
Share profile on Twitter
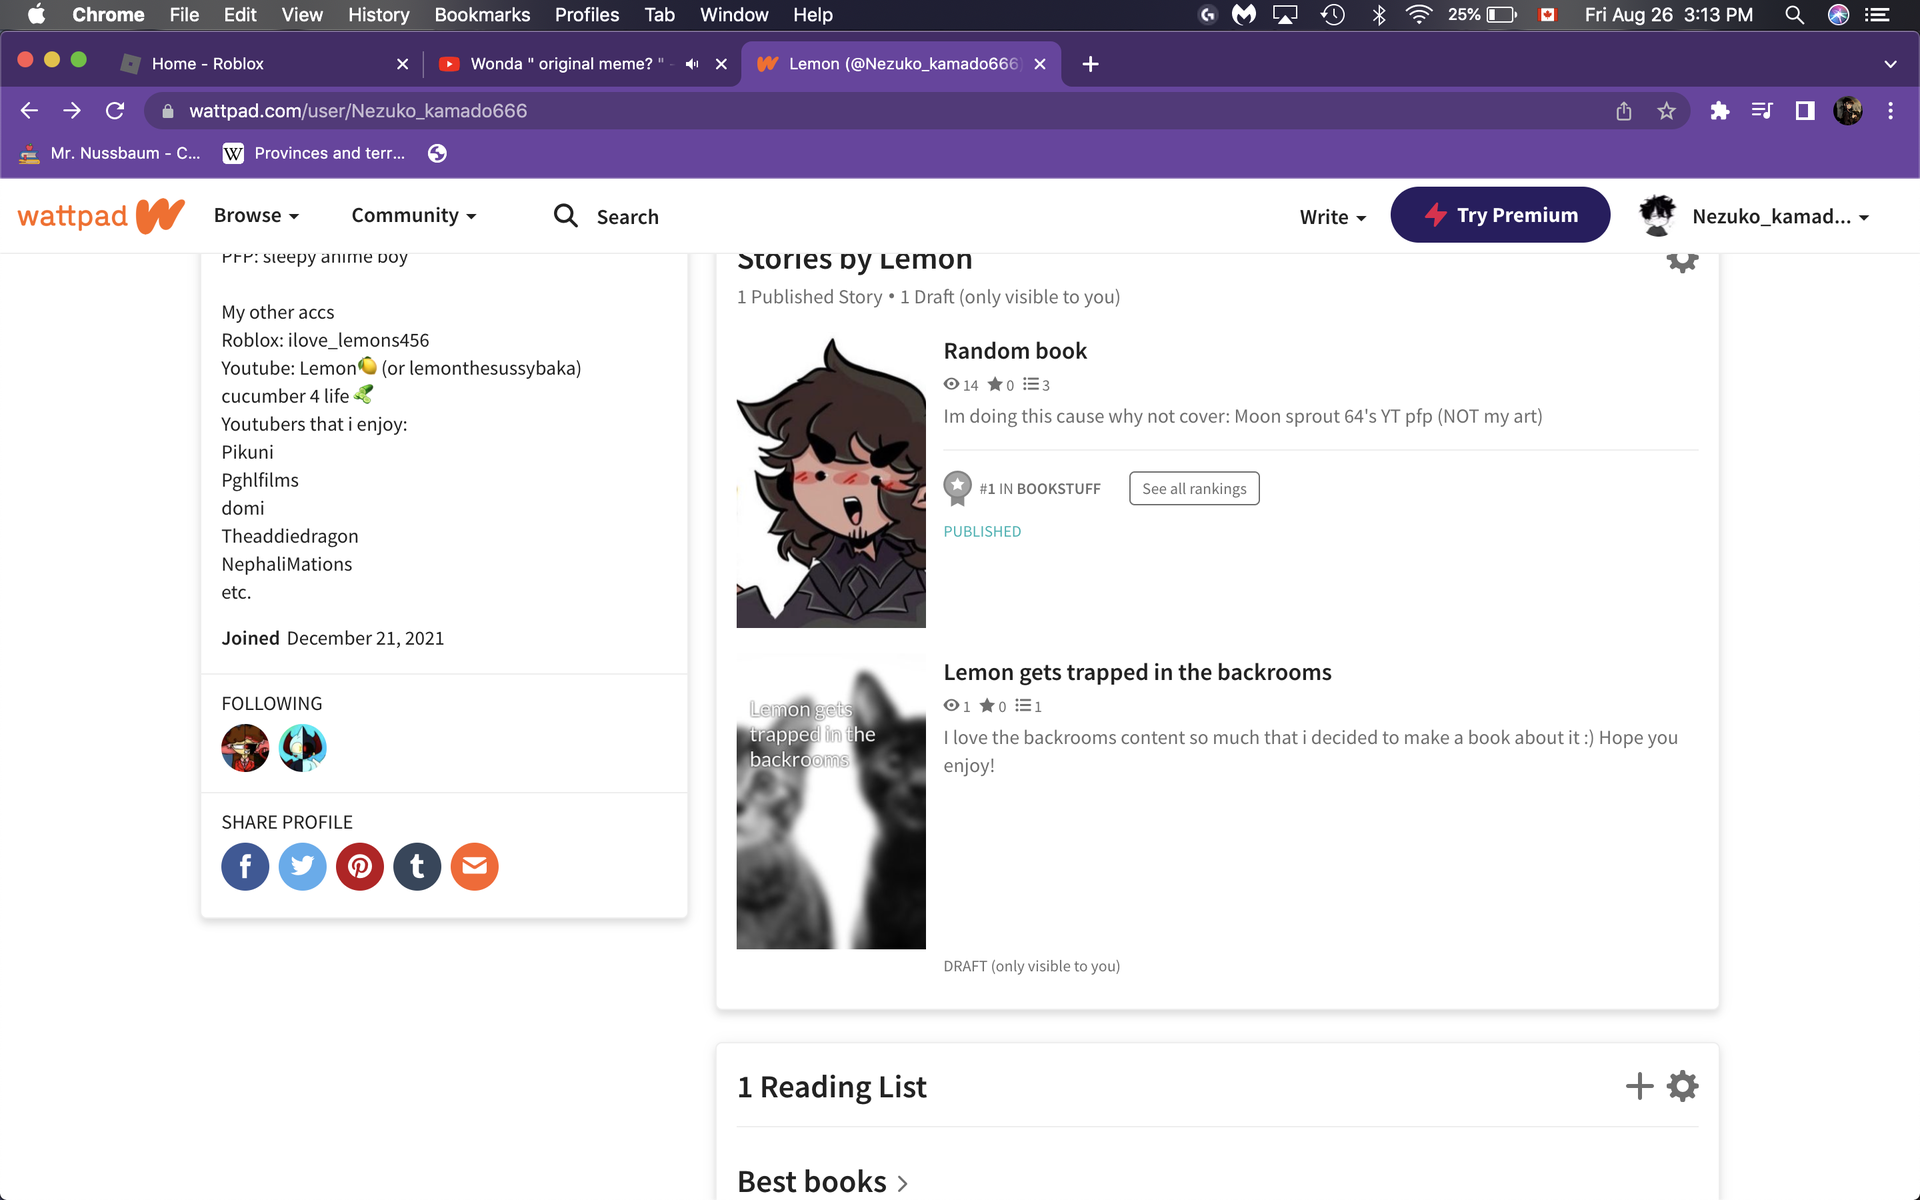(x=302, y=866)
